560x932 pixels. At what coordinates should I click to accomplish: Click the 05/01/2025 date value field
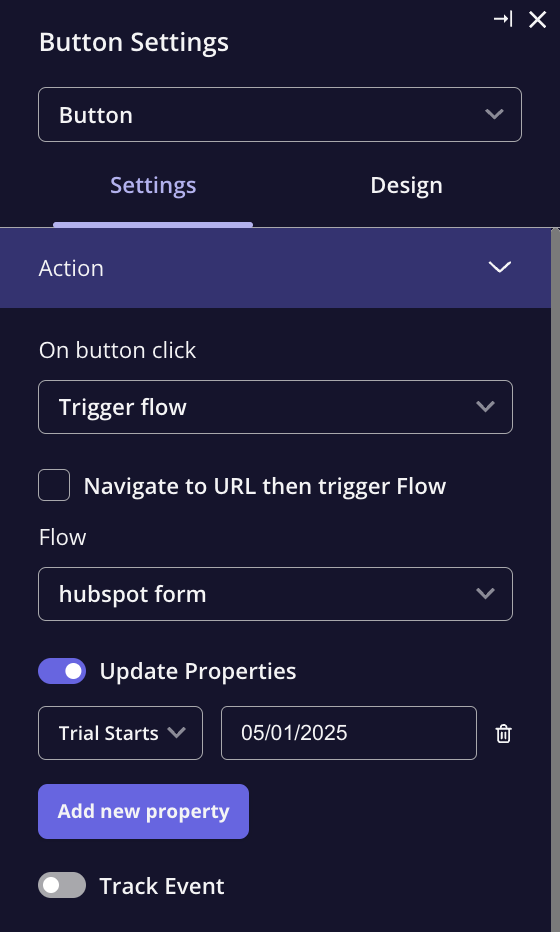349,733
